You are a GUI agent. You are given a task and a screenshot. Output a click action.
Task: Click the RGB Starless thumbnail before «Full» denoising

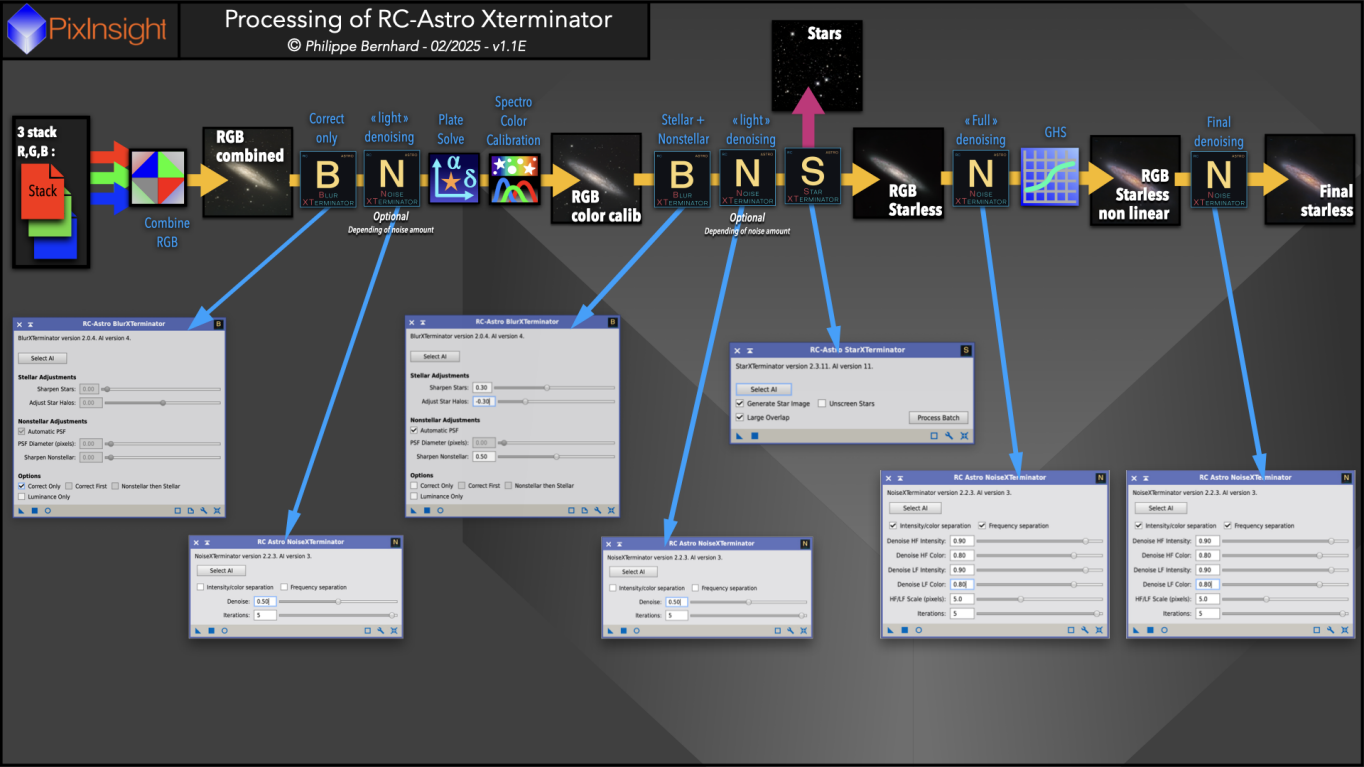pos(897,174)
